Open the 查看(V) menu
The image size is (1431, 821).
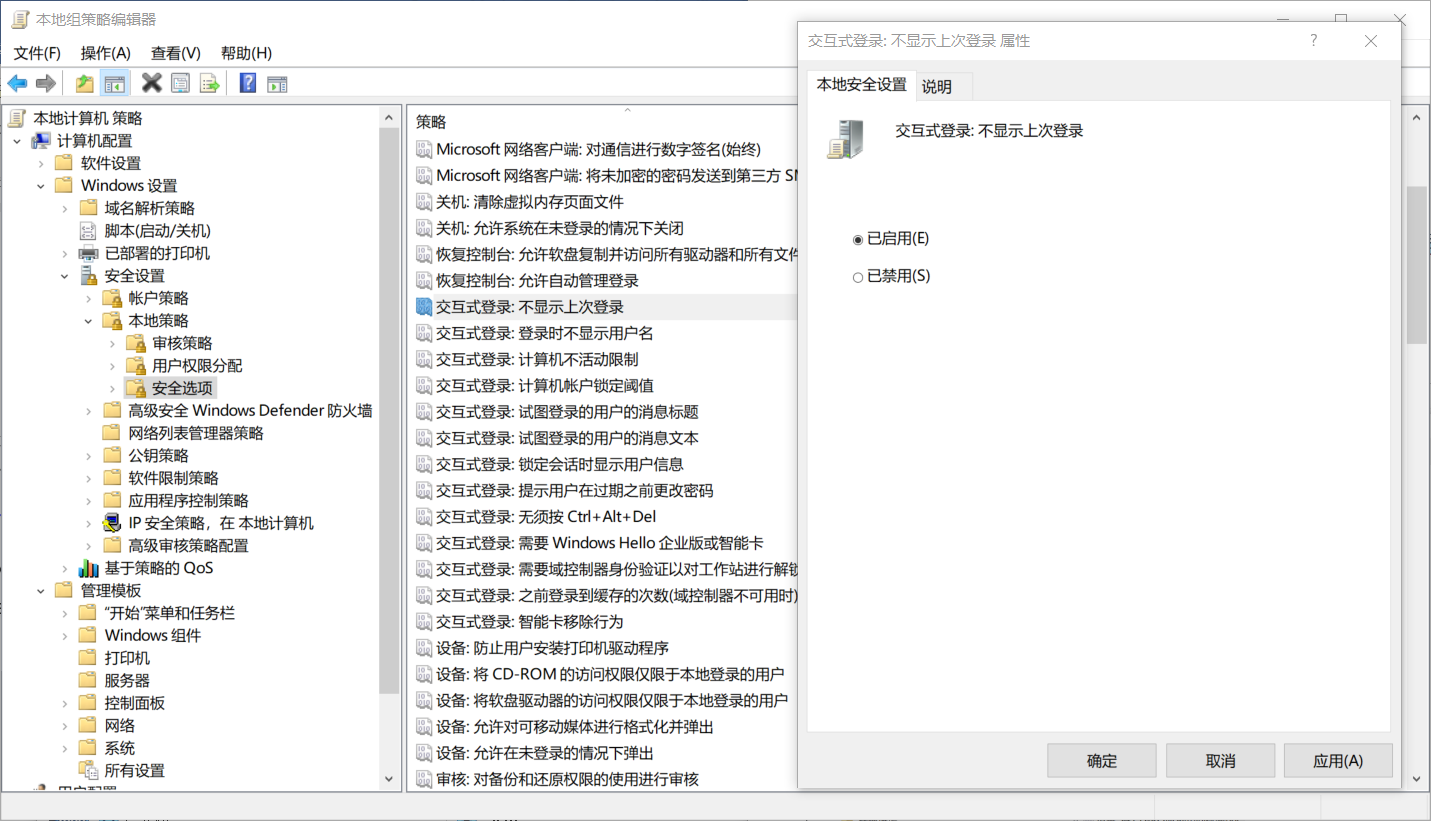pos(176,53)
